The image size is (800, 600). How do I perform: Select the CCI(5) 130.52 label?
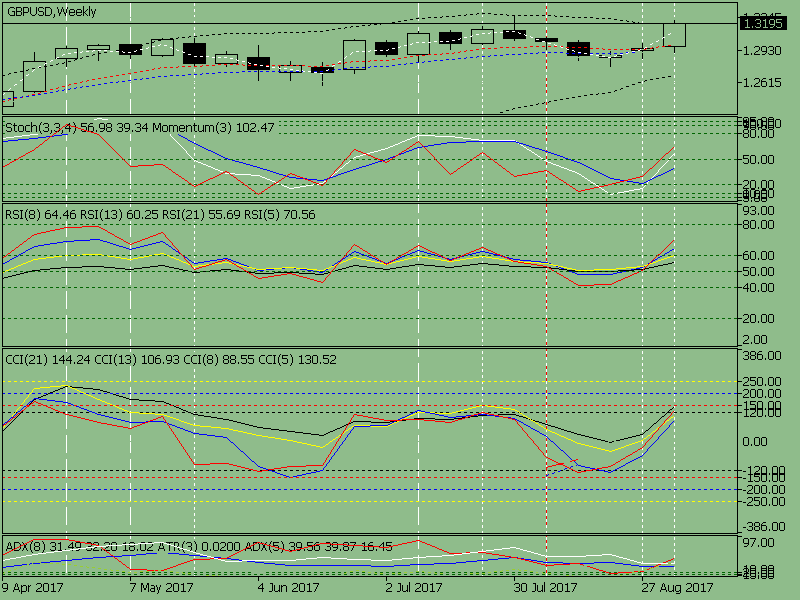pos(297,360)
